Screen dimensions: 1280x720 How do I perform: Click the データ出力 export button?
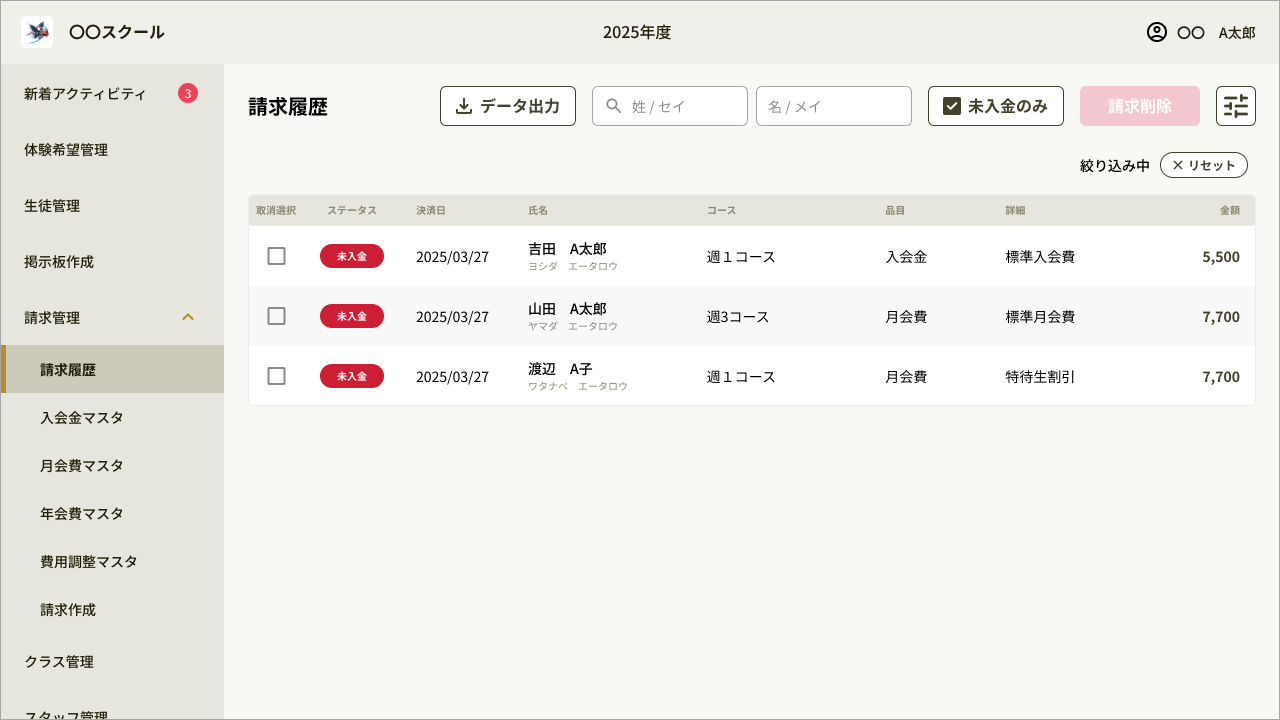[508, 105]
